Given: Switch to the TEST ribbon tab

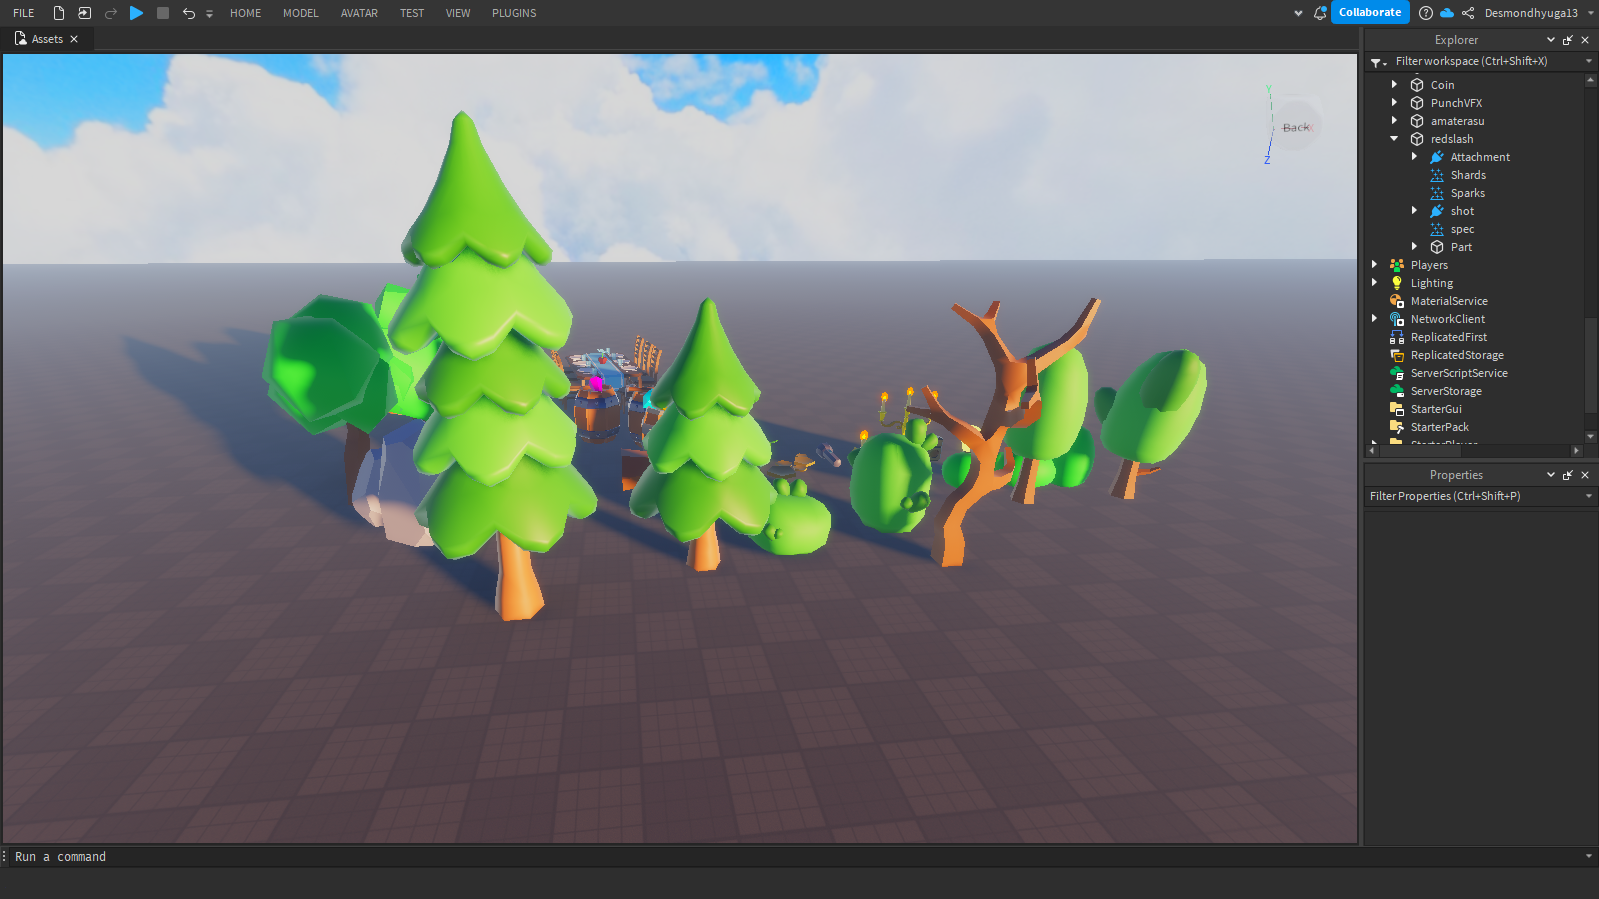Looking at the screenshot, I should click(412, 13).
